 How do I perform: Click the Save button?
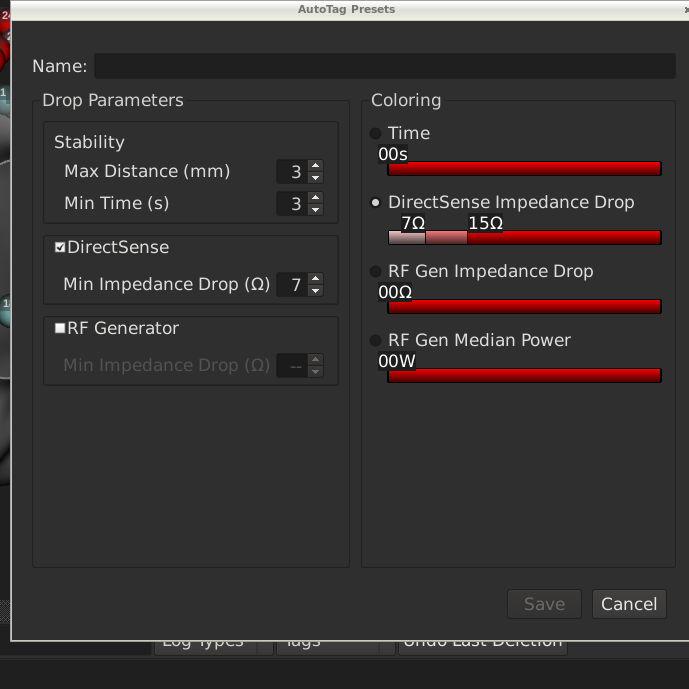(544, 604)
